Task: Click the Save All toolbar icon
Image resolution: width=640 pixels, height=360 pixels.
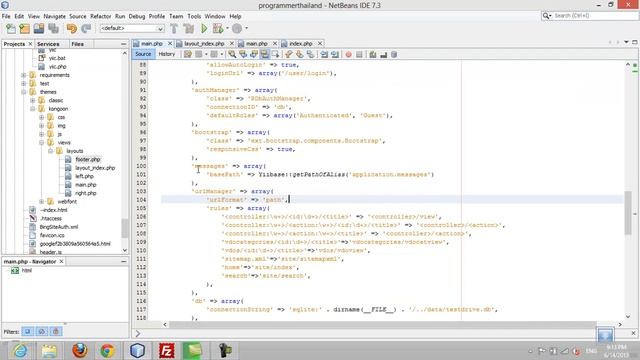Action: click(53, 28)
